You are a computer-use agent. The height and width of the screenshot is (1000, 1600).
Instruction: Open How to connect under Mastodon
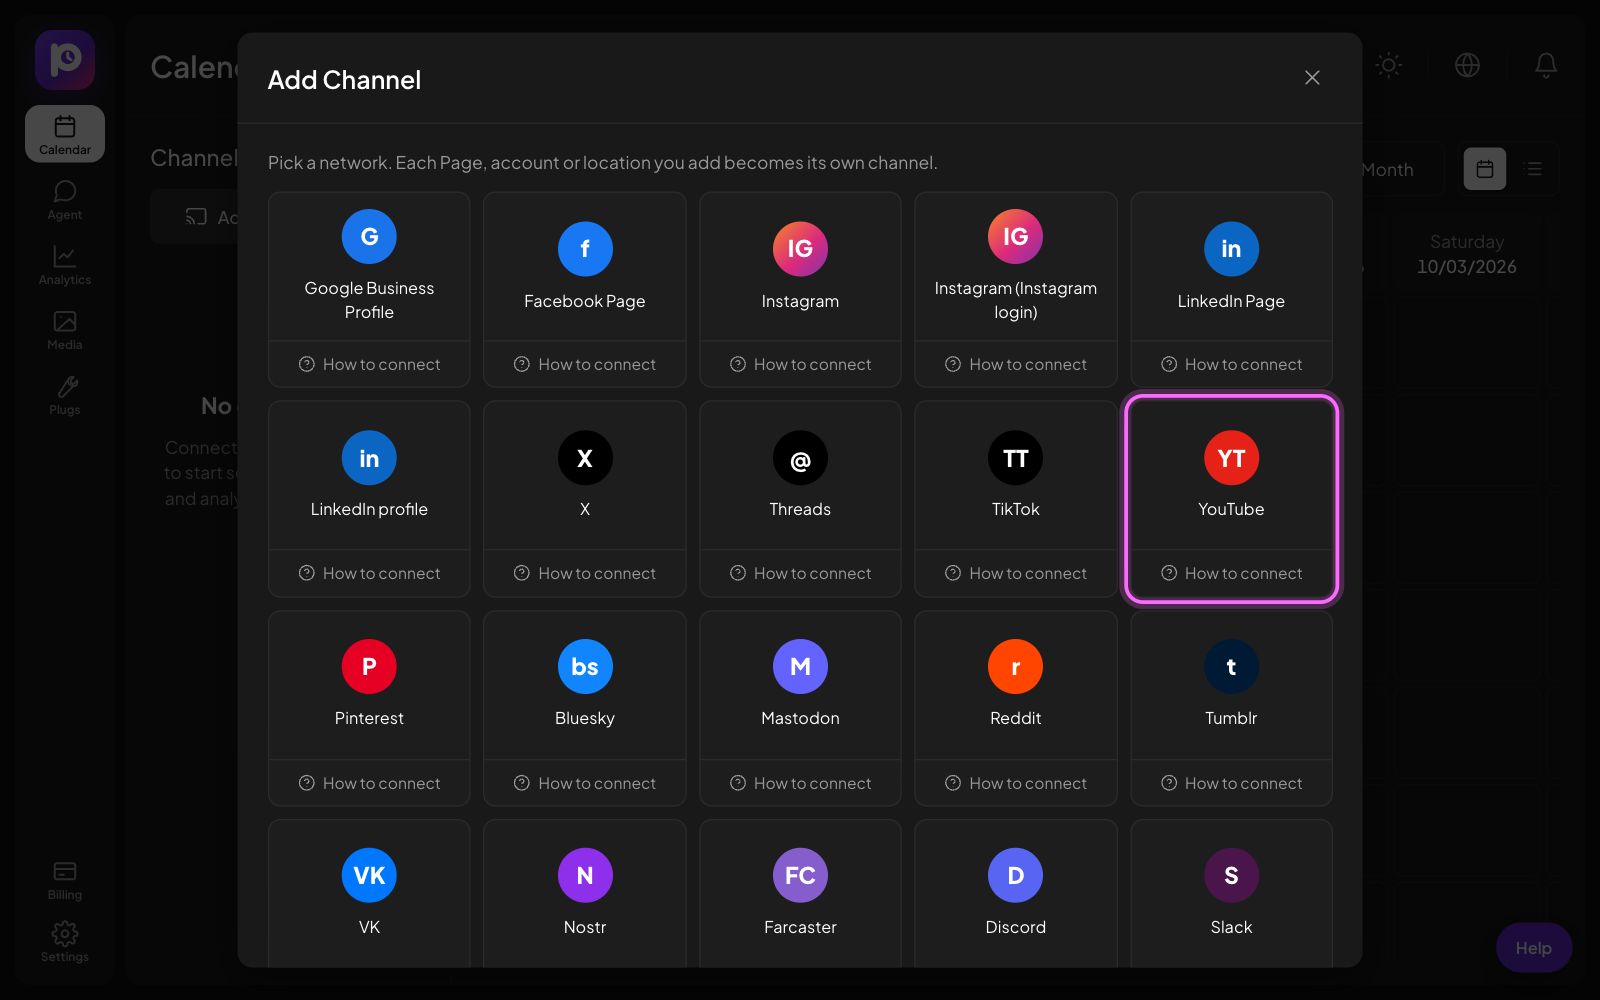(800, 783)
